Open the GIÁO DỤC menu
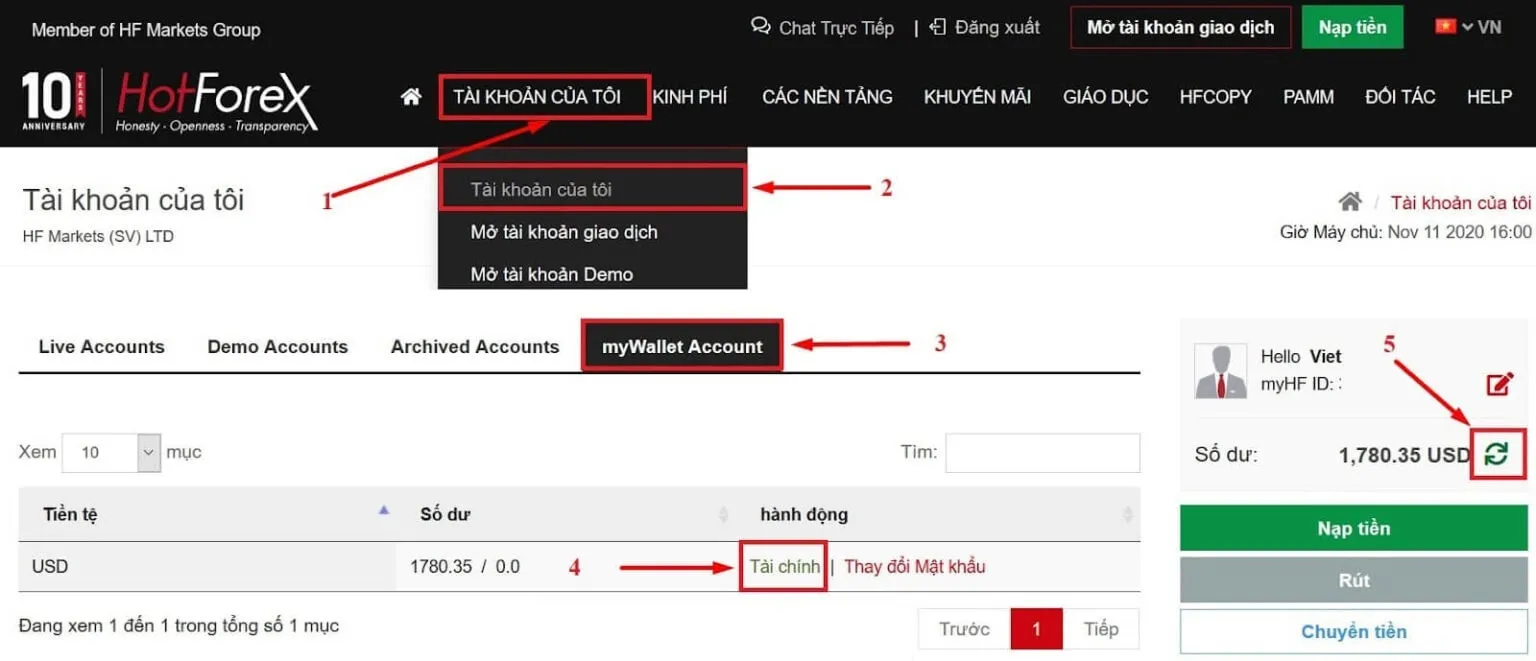This screenshot has width=1536, height=661. [1105, 97]
